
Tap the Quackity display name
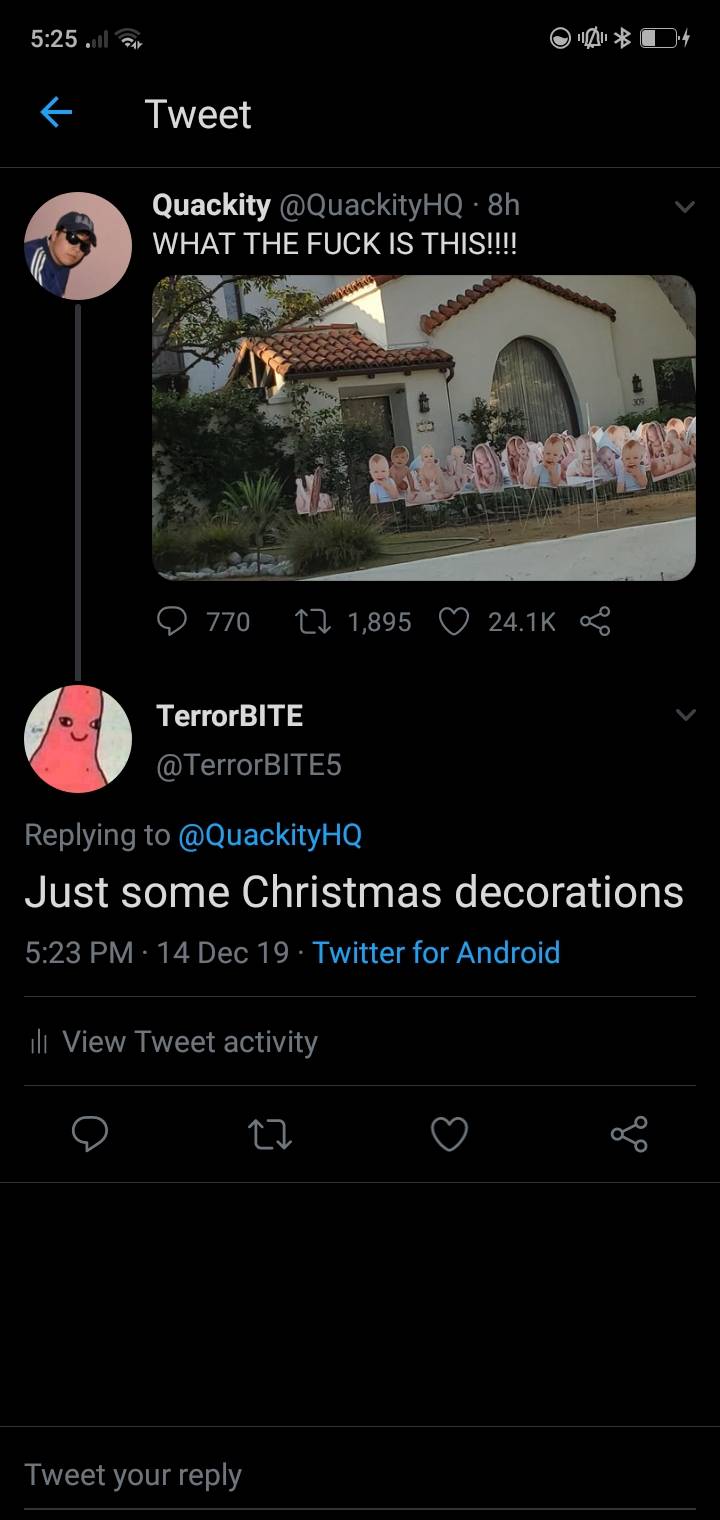tap(211, 205)
